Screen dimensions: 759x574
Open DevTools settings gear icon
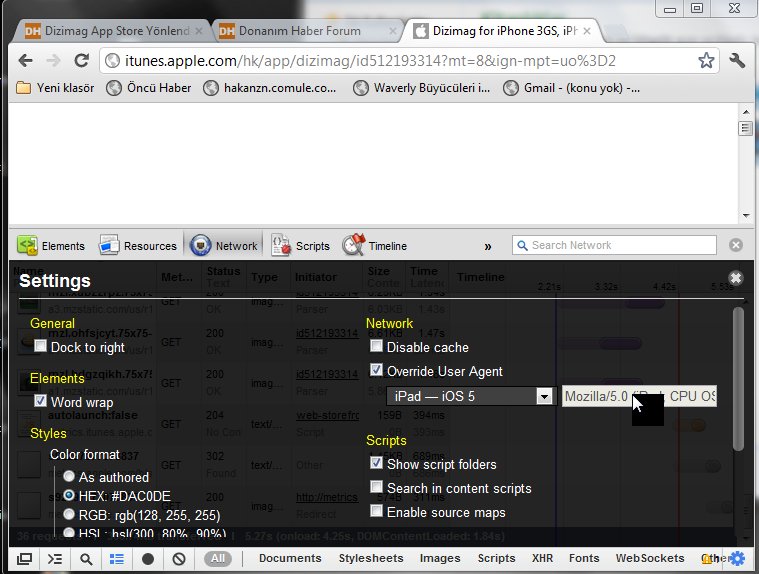pyautogui.click(x=738, y=559)
